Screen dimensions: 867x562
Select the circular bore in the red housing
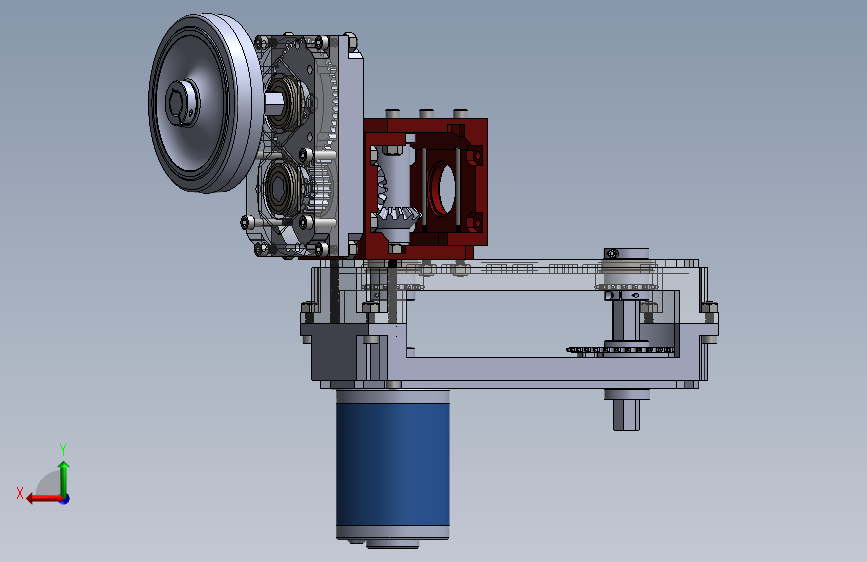tap(442, 189)
